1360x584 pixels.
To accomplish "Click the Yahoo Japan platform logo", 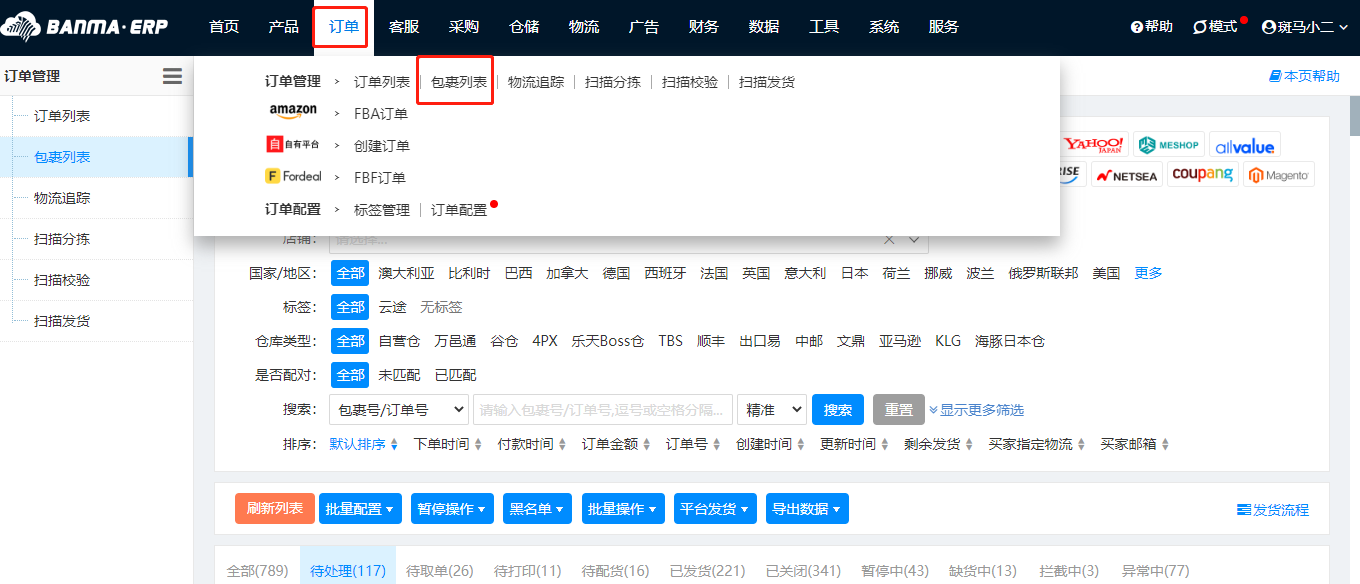I will pyautogui.click(x=1093, y=145).
